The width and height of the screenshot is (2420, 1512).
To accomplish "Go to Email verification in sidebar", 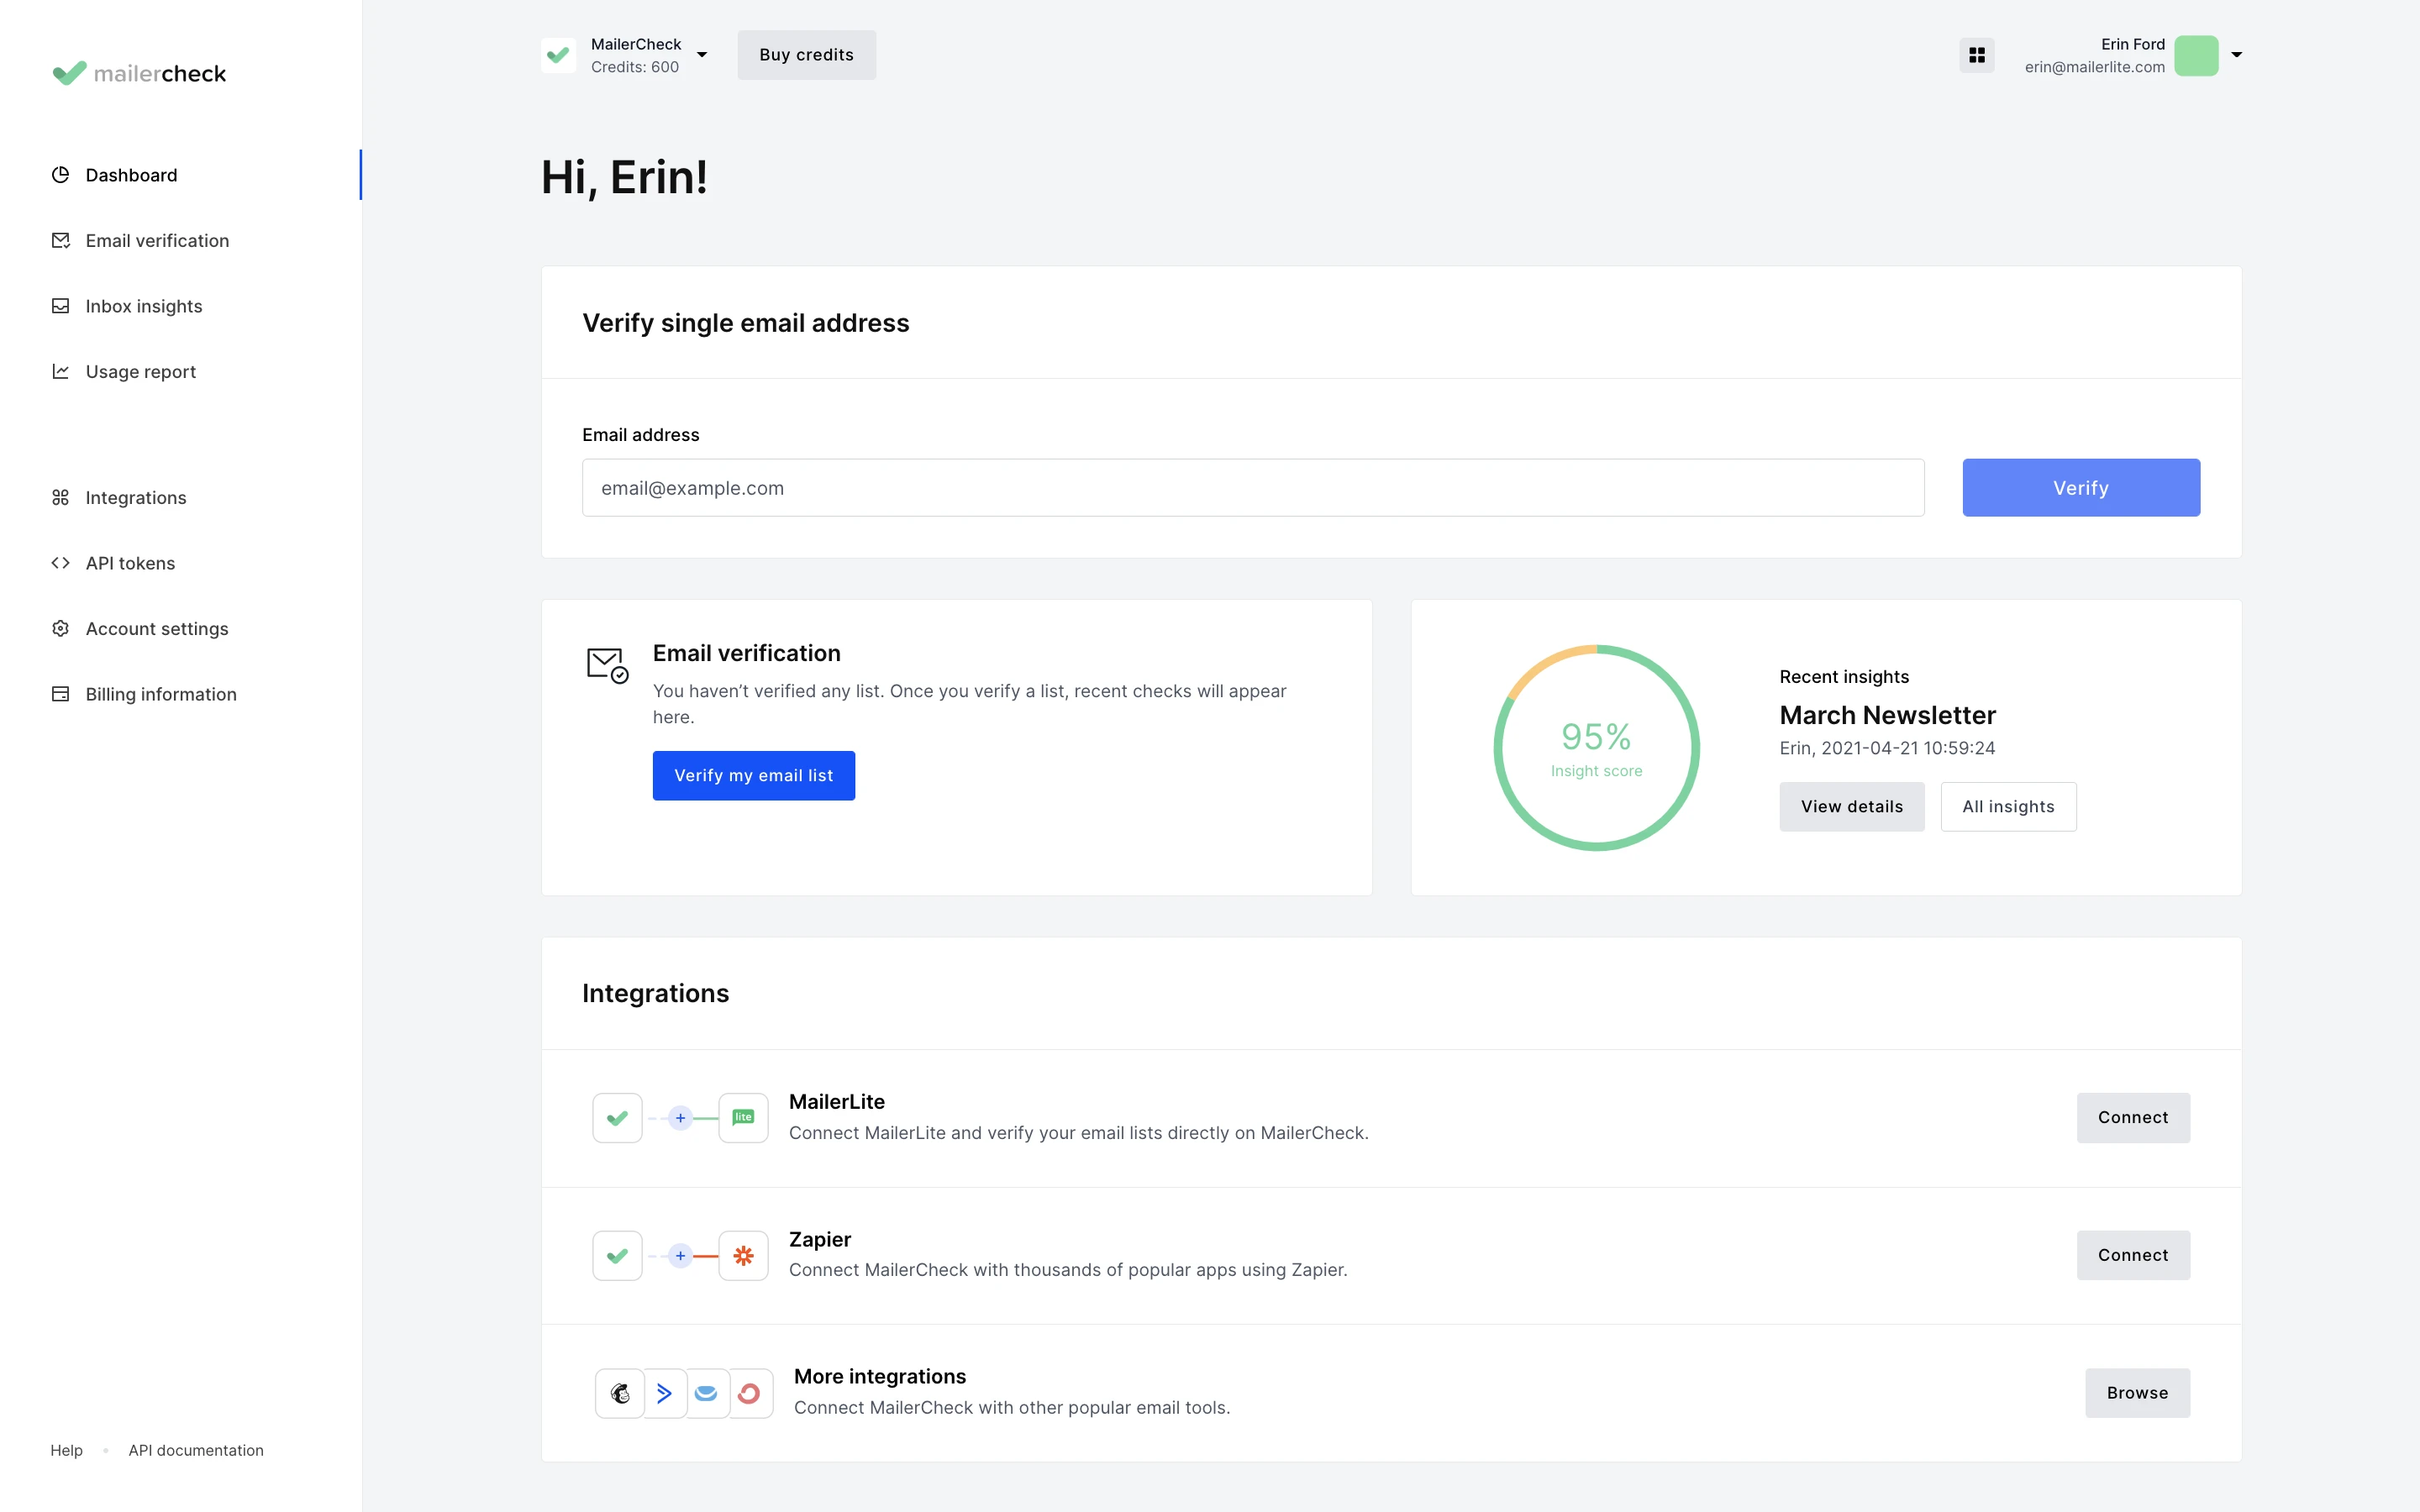I will pos(157,241).
